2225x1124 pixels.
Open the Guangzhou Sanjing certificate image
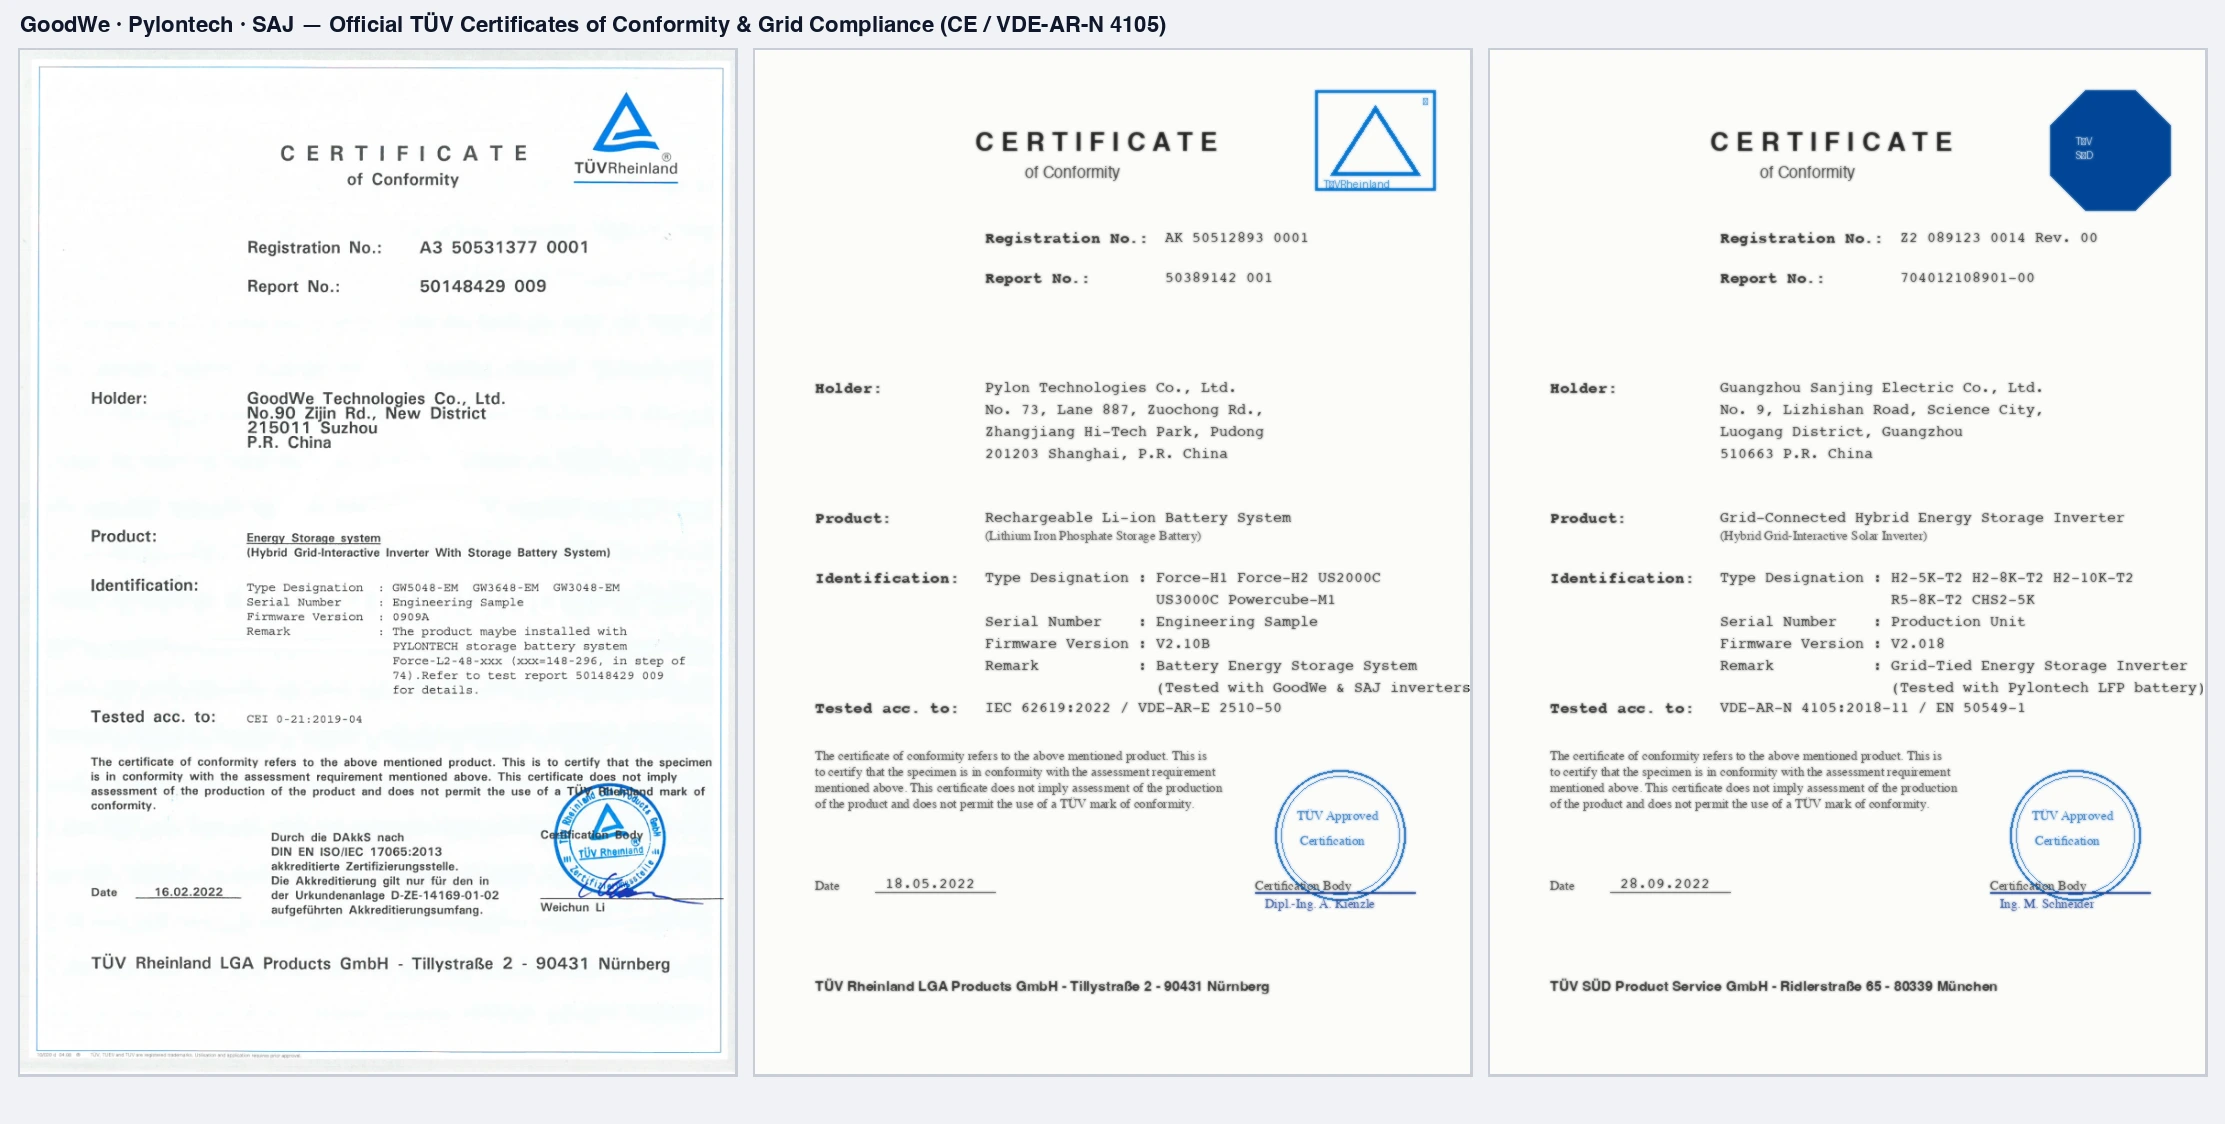tap(1847, 562)
